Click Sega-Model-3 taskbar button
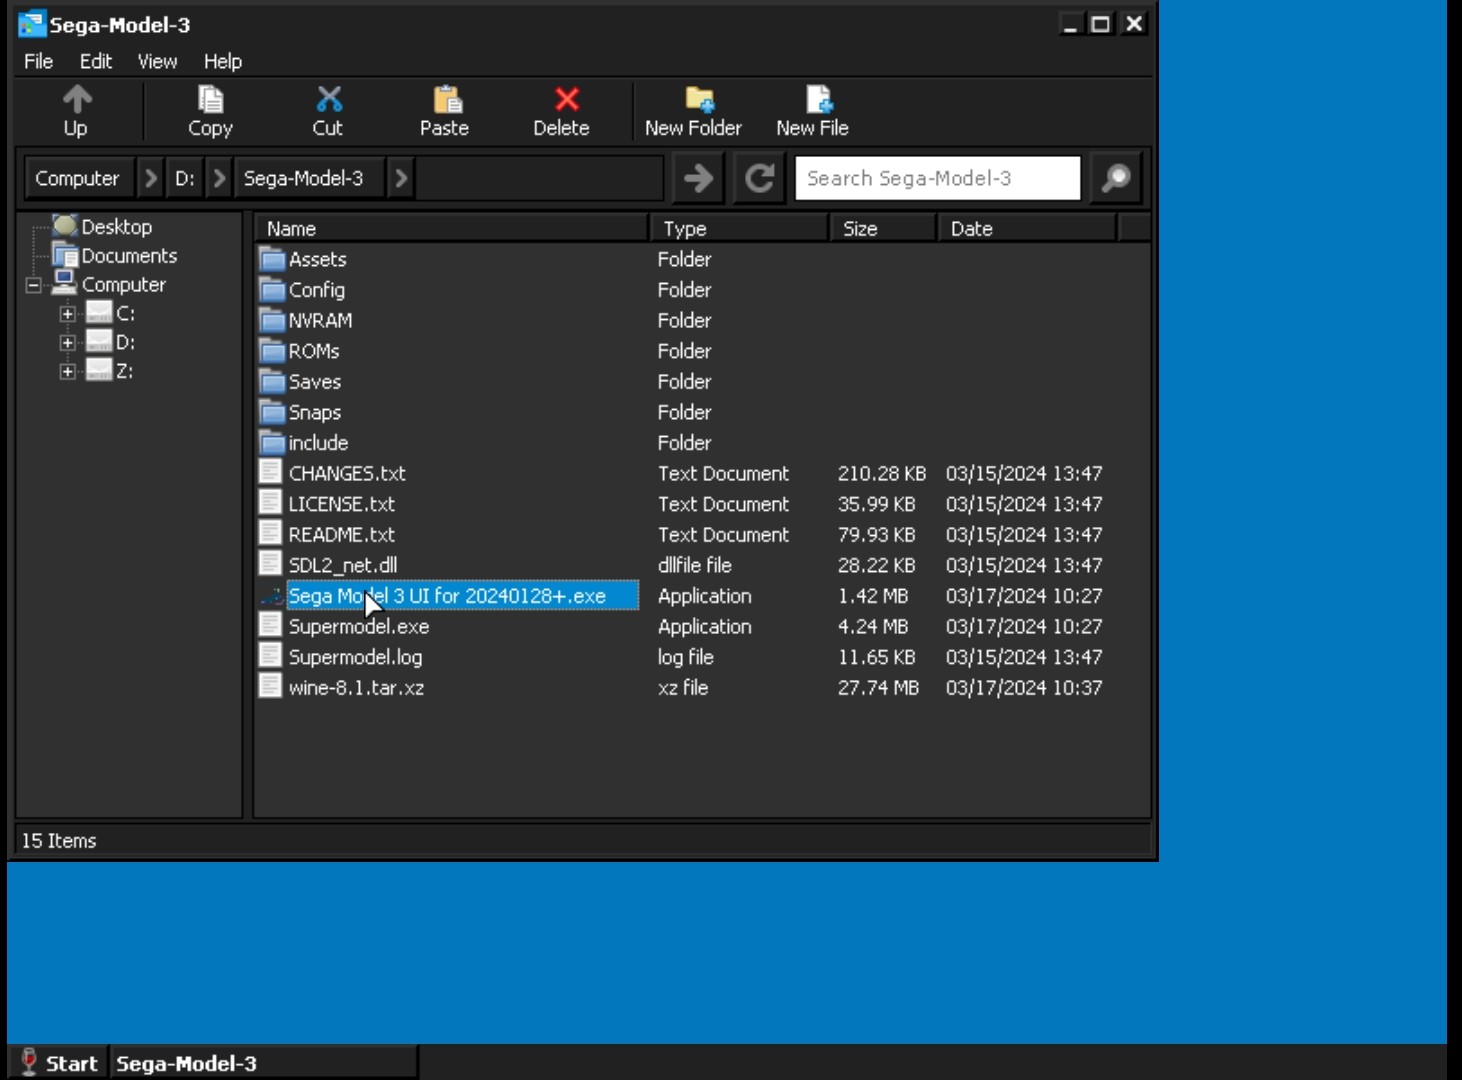The image size is (1462, 1080). (264, 1063)
